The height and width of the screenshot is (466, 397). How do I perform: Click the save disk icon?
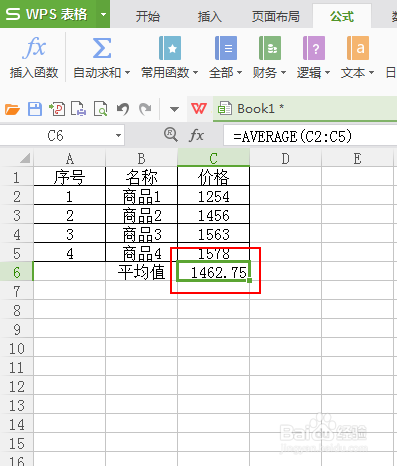point(35,109)
